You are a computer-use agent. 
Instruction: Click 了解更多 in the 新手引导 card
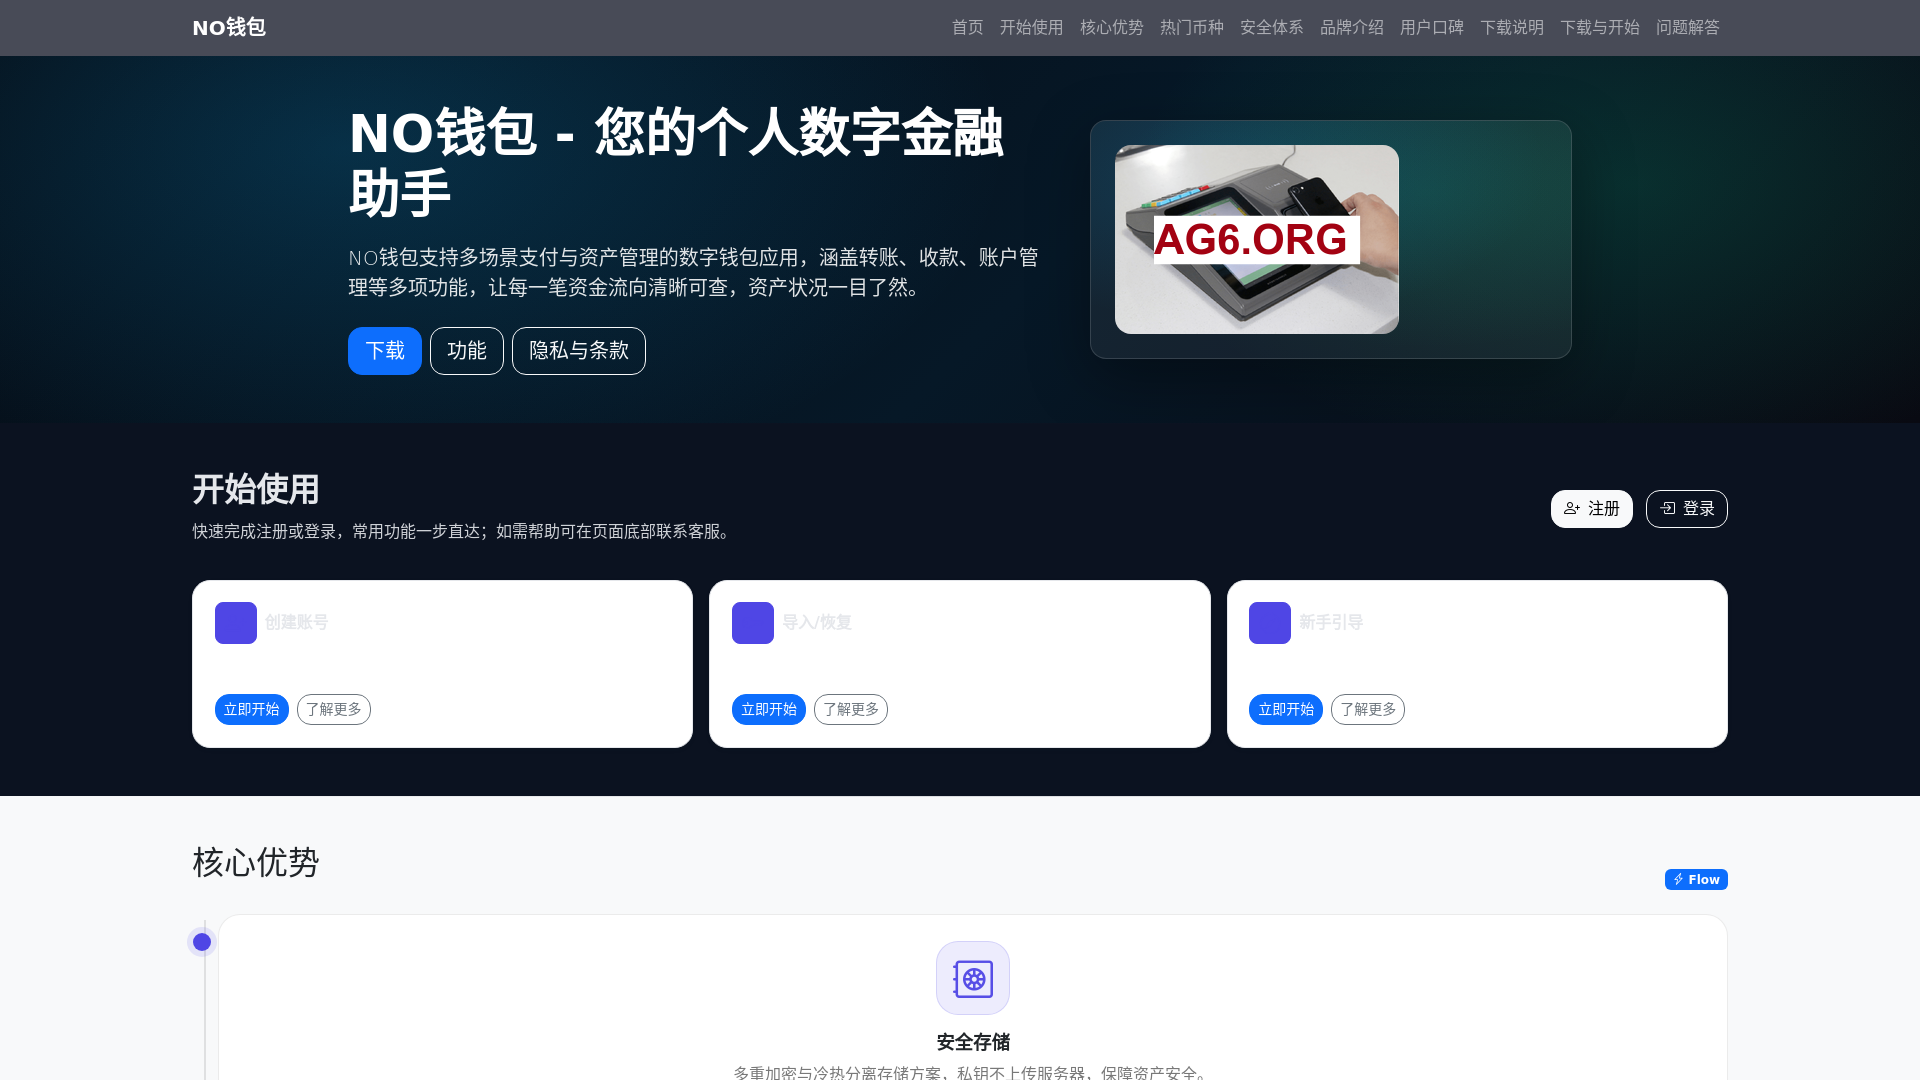coord(1368,710)
